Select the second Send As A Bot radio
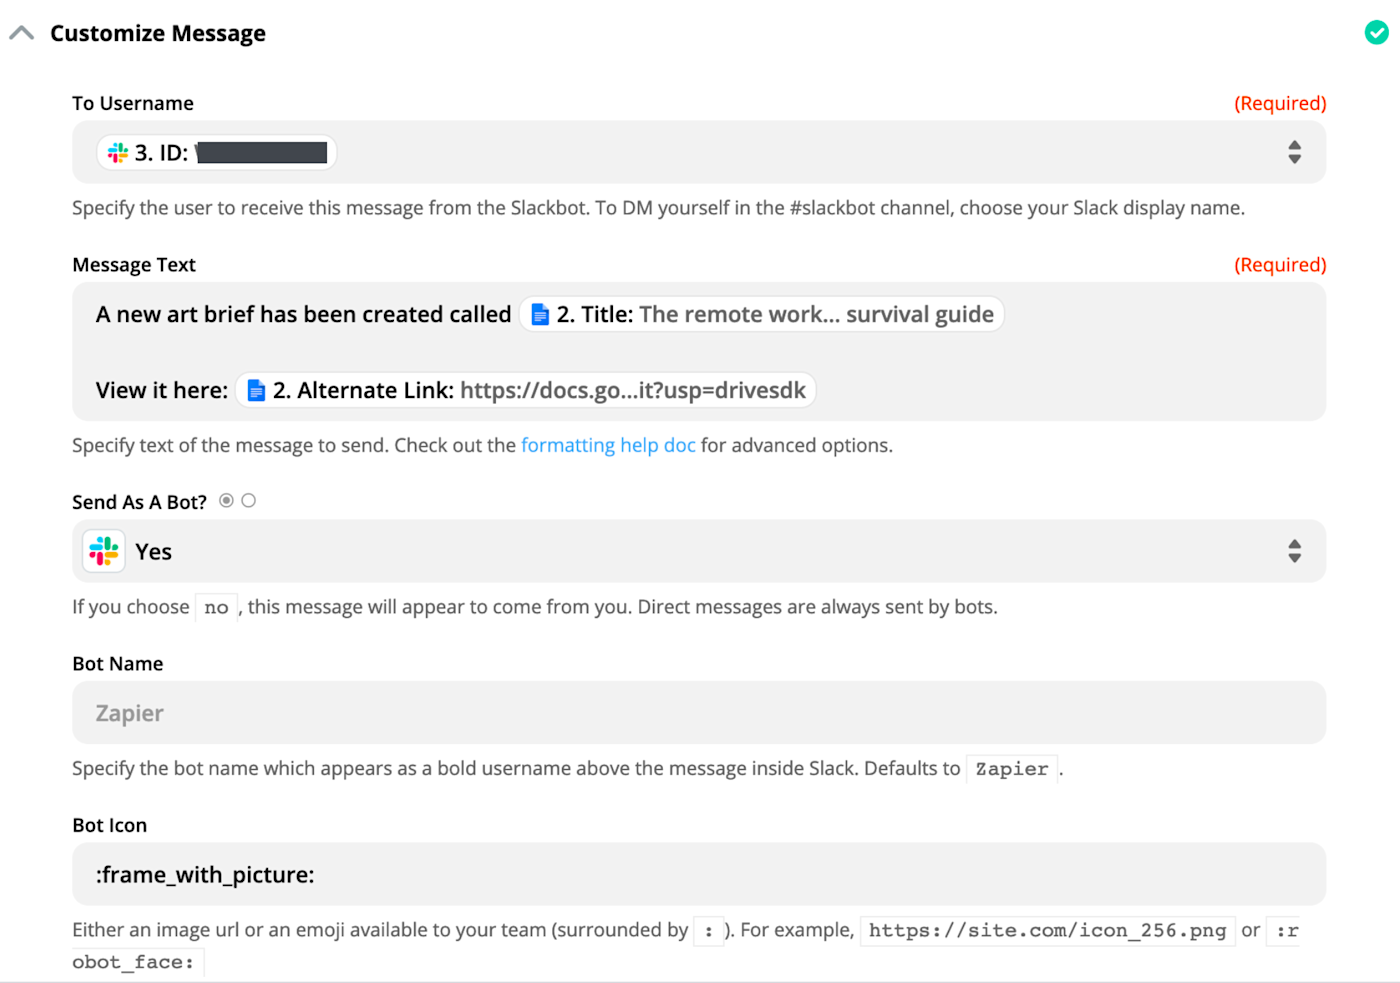 (x=249, y=501)
